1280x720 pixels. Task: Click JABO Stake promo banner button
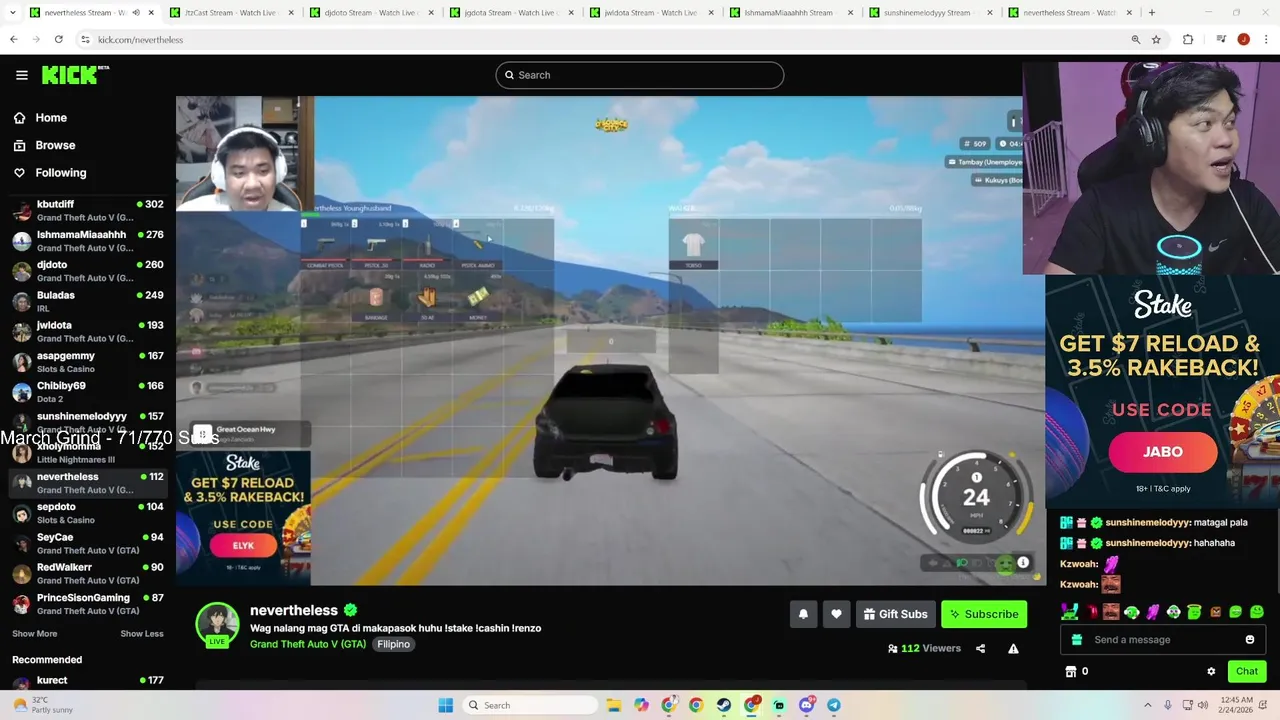[1163, 452]
